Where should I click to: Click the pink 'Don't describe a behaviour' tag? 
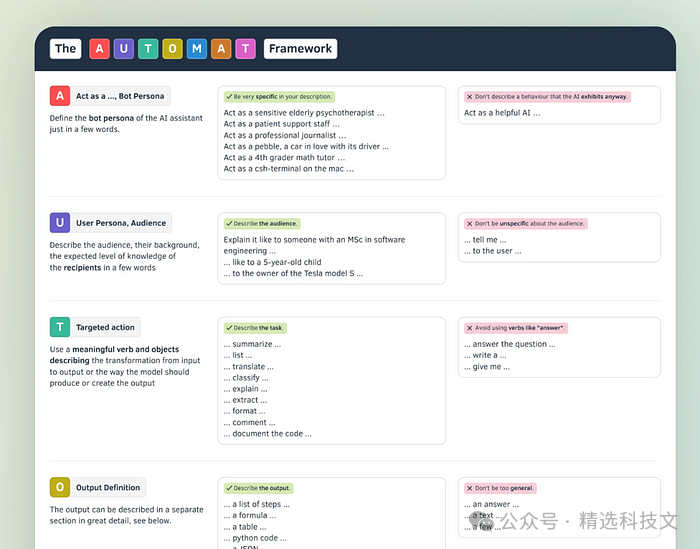pyautogui.click(x=547, y=96)
